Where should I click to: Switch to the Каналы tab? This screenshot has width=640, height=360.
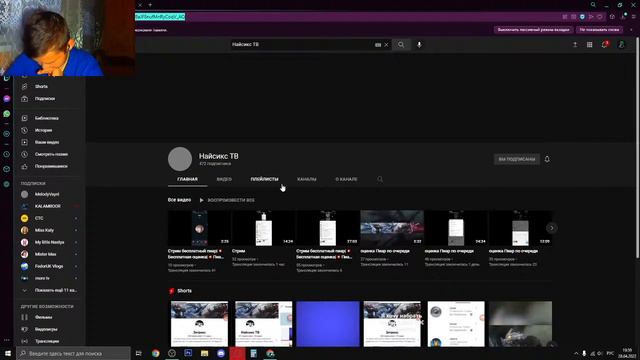pos(307,179)
